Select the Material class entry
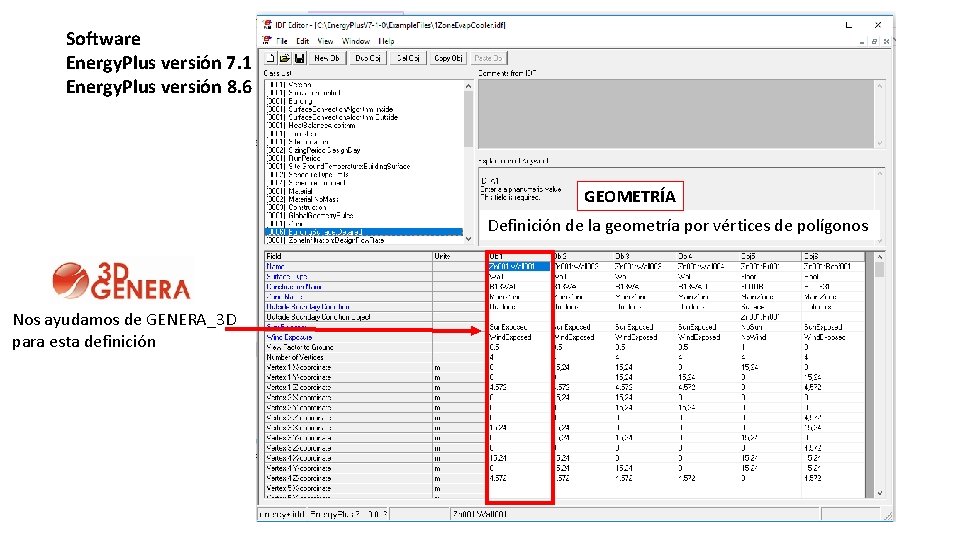The image size is (960, 540). [290, 191]
